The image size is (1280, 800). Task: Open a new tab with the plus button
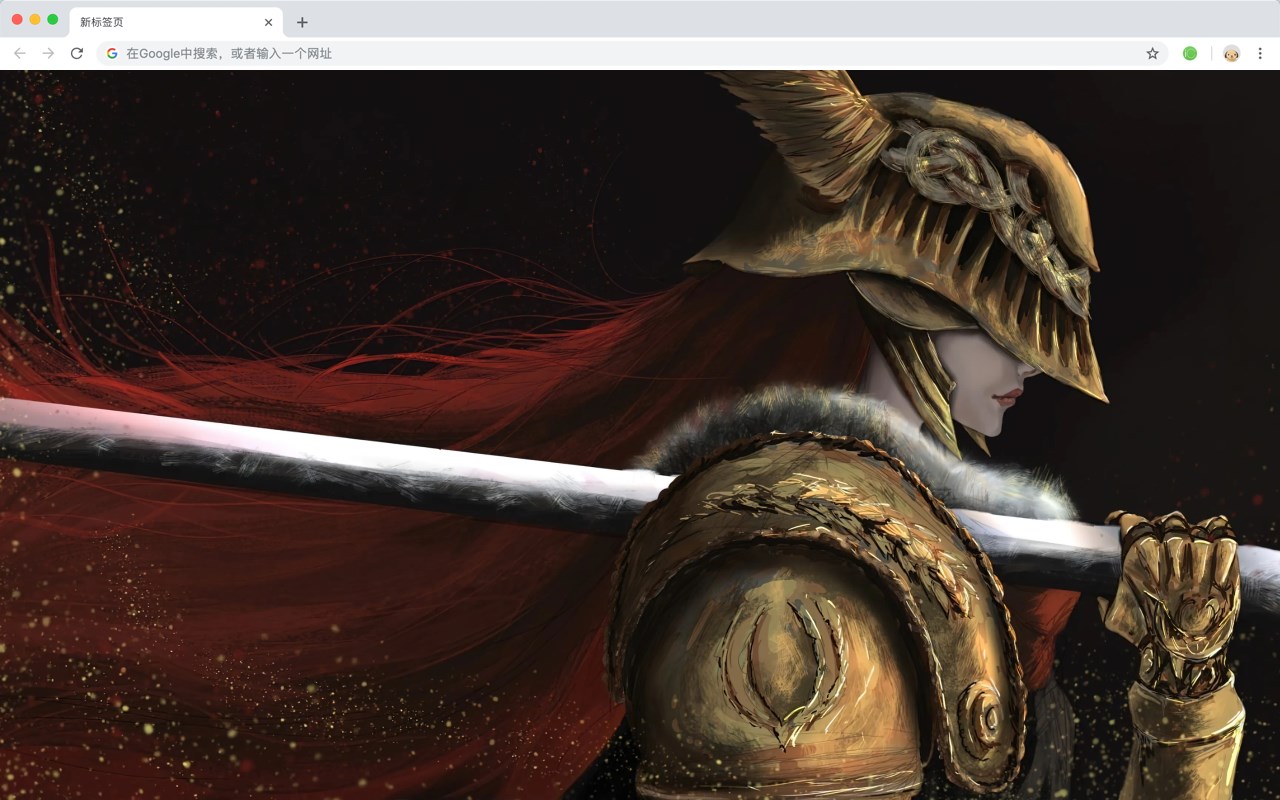[x=302, y=22]
